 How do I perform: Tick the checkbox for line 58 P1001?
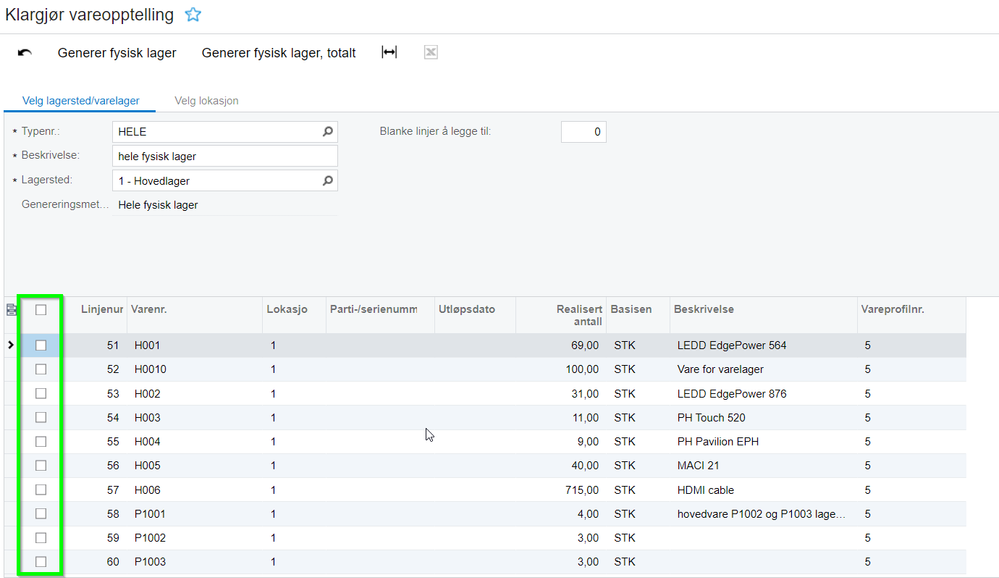[x=41, y=514]
